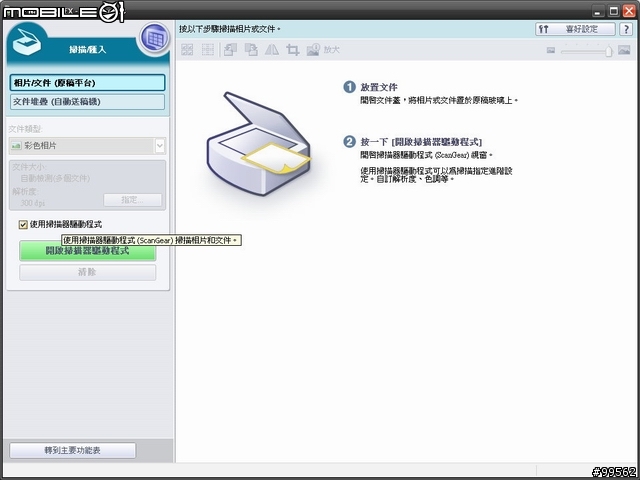
Task: Click the large thumbnail size icon
Action: pyautogui.click(x=624, y=50)
